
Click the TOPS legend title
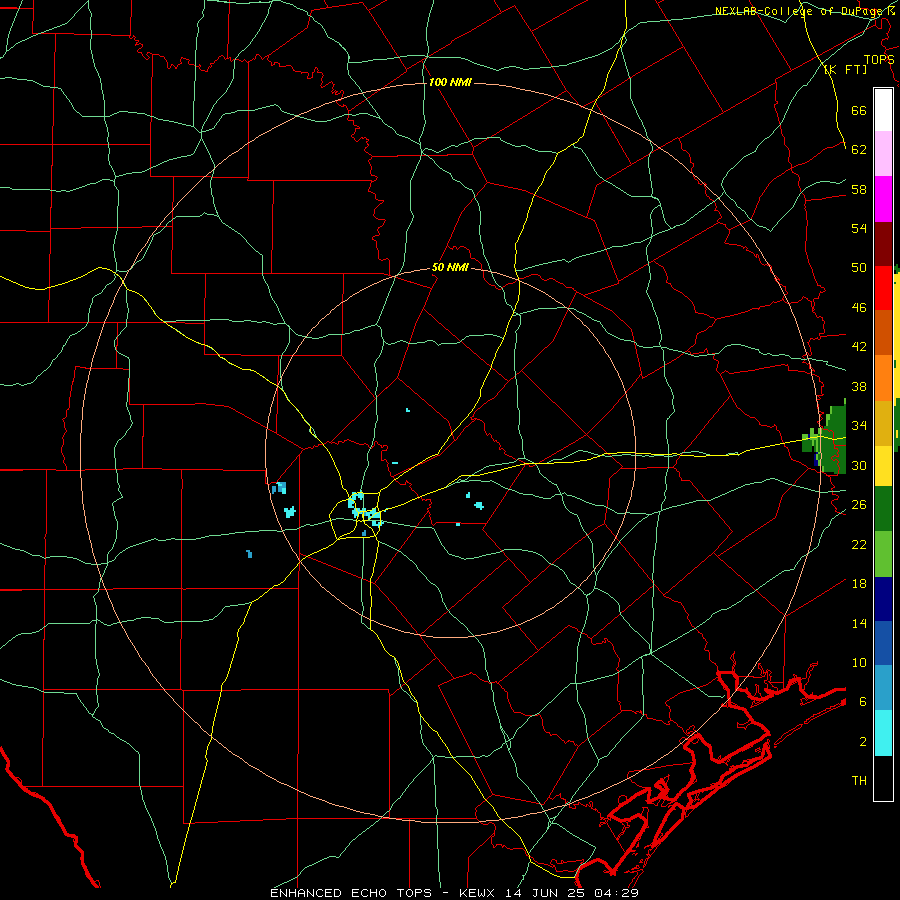879,59
